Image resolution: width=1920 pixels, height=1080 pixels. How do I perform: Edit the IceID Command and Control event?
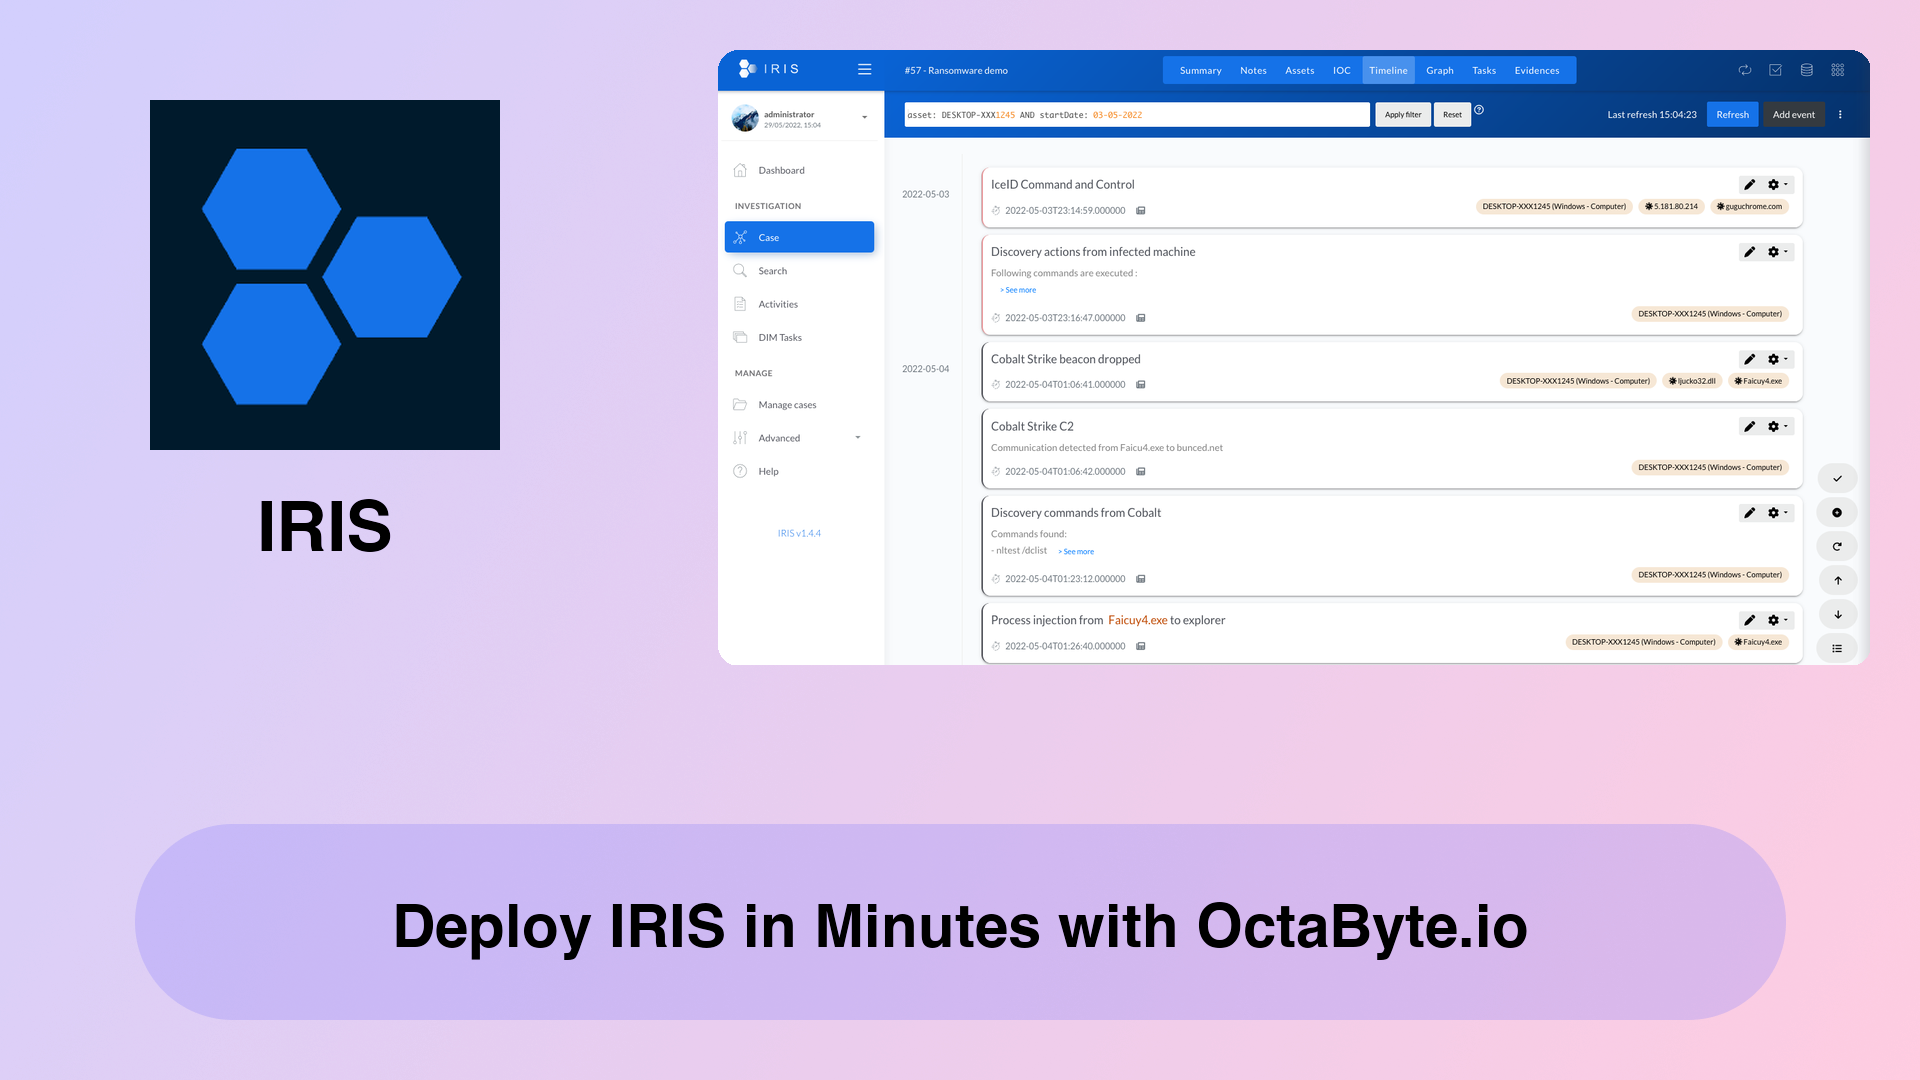(x=1749, y=184)
